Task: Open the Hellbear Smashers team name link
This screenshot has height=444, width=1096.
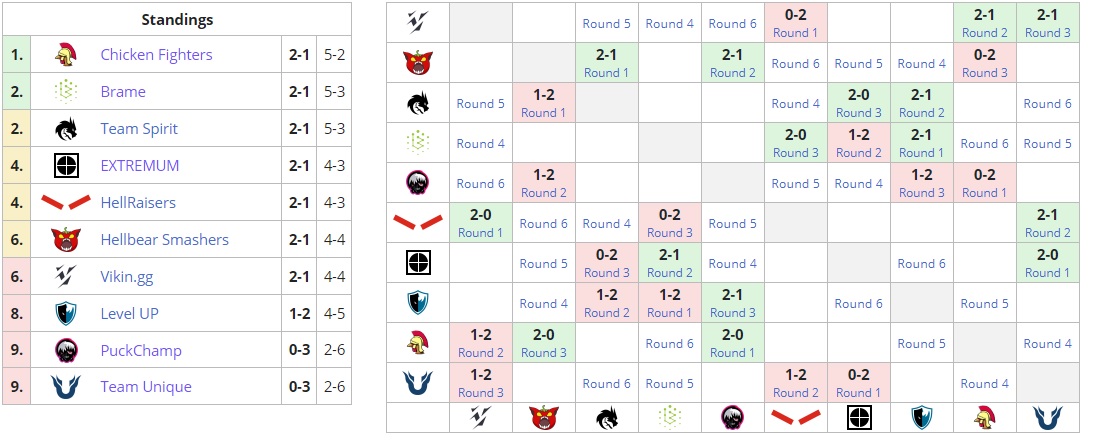Action: [x=164, y=240]
